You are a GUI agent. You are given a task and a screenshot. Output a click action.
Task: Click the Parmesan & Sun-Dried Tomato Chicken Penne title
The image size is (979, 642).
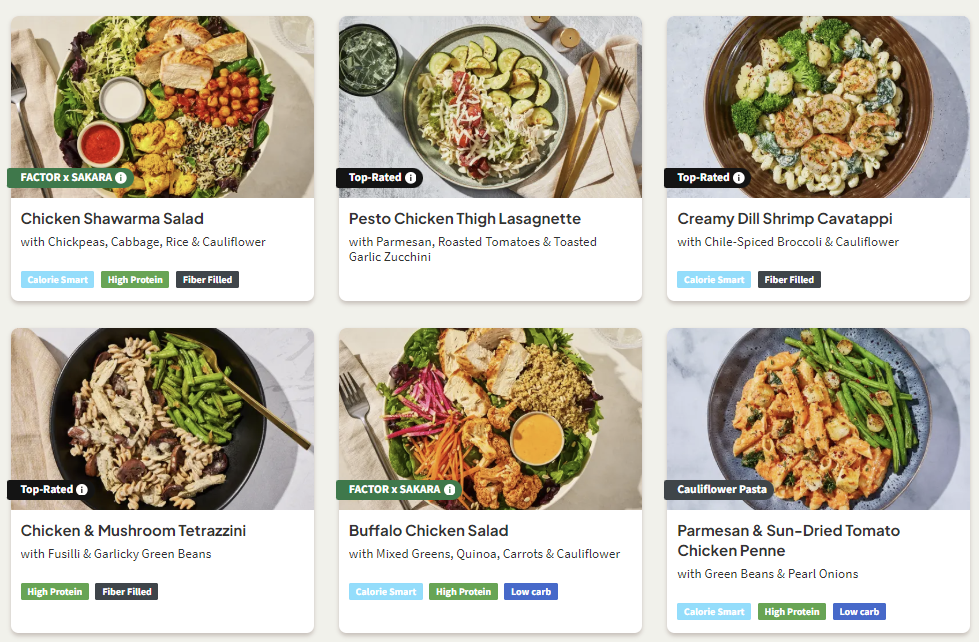click(x=788, y=541)
